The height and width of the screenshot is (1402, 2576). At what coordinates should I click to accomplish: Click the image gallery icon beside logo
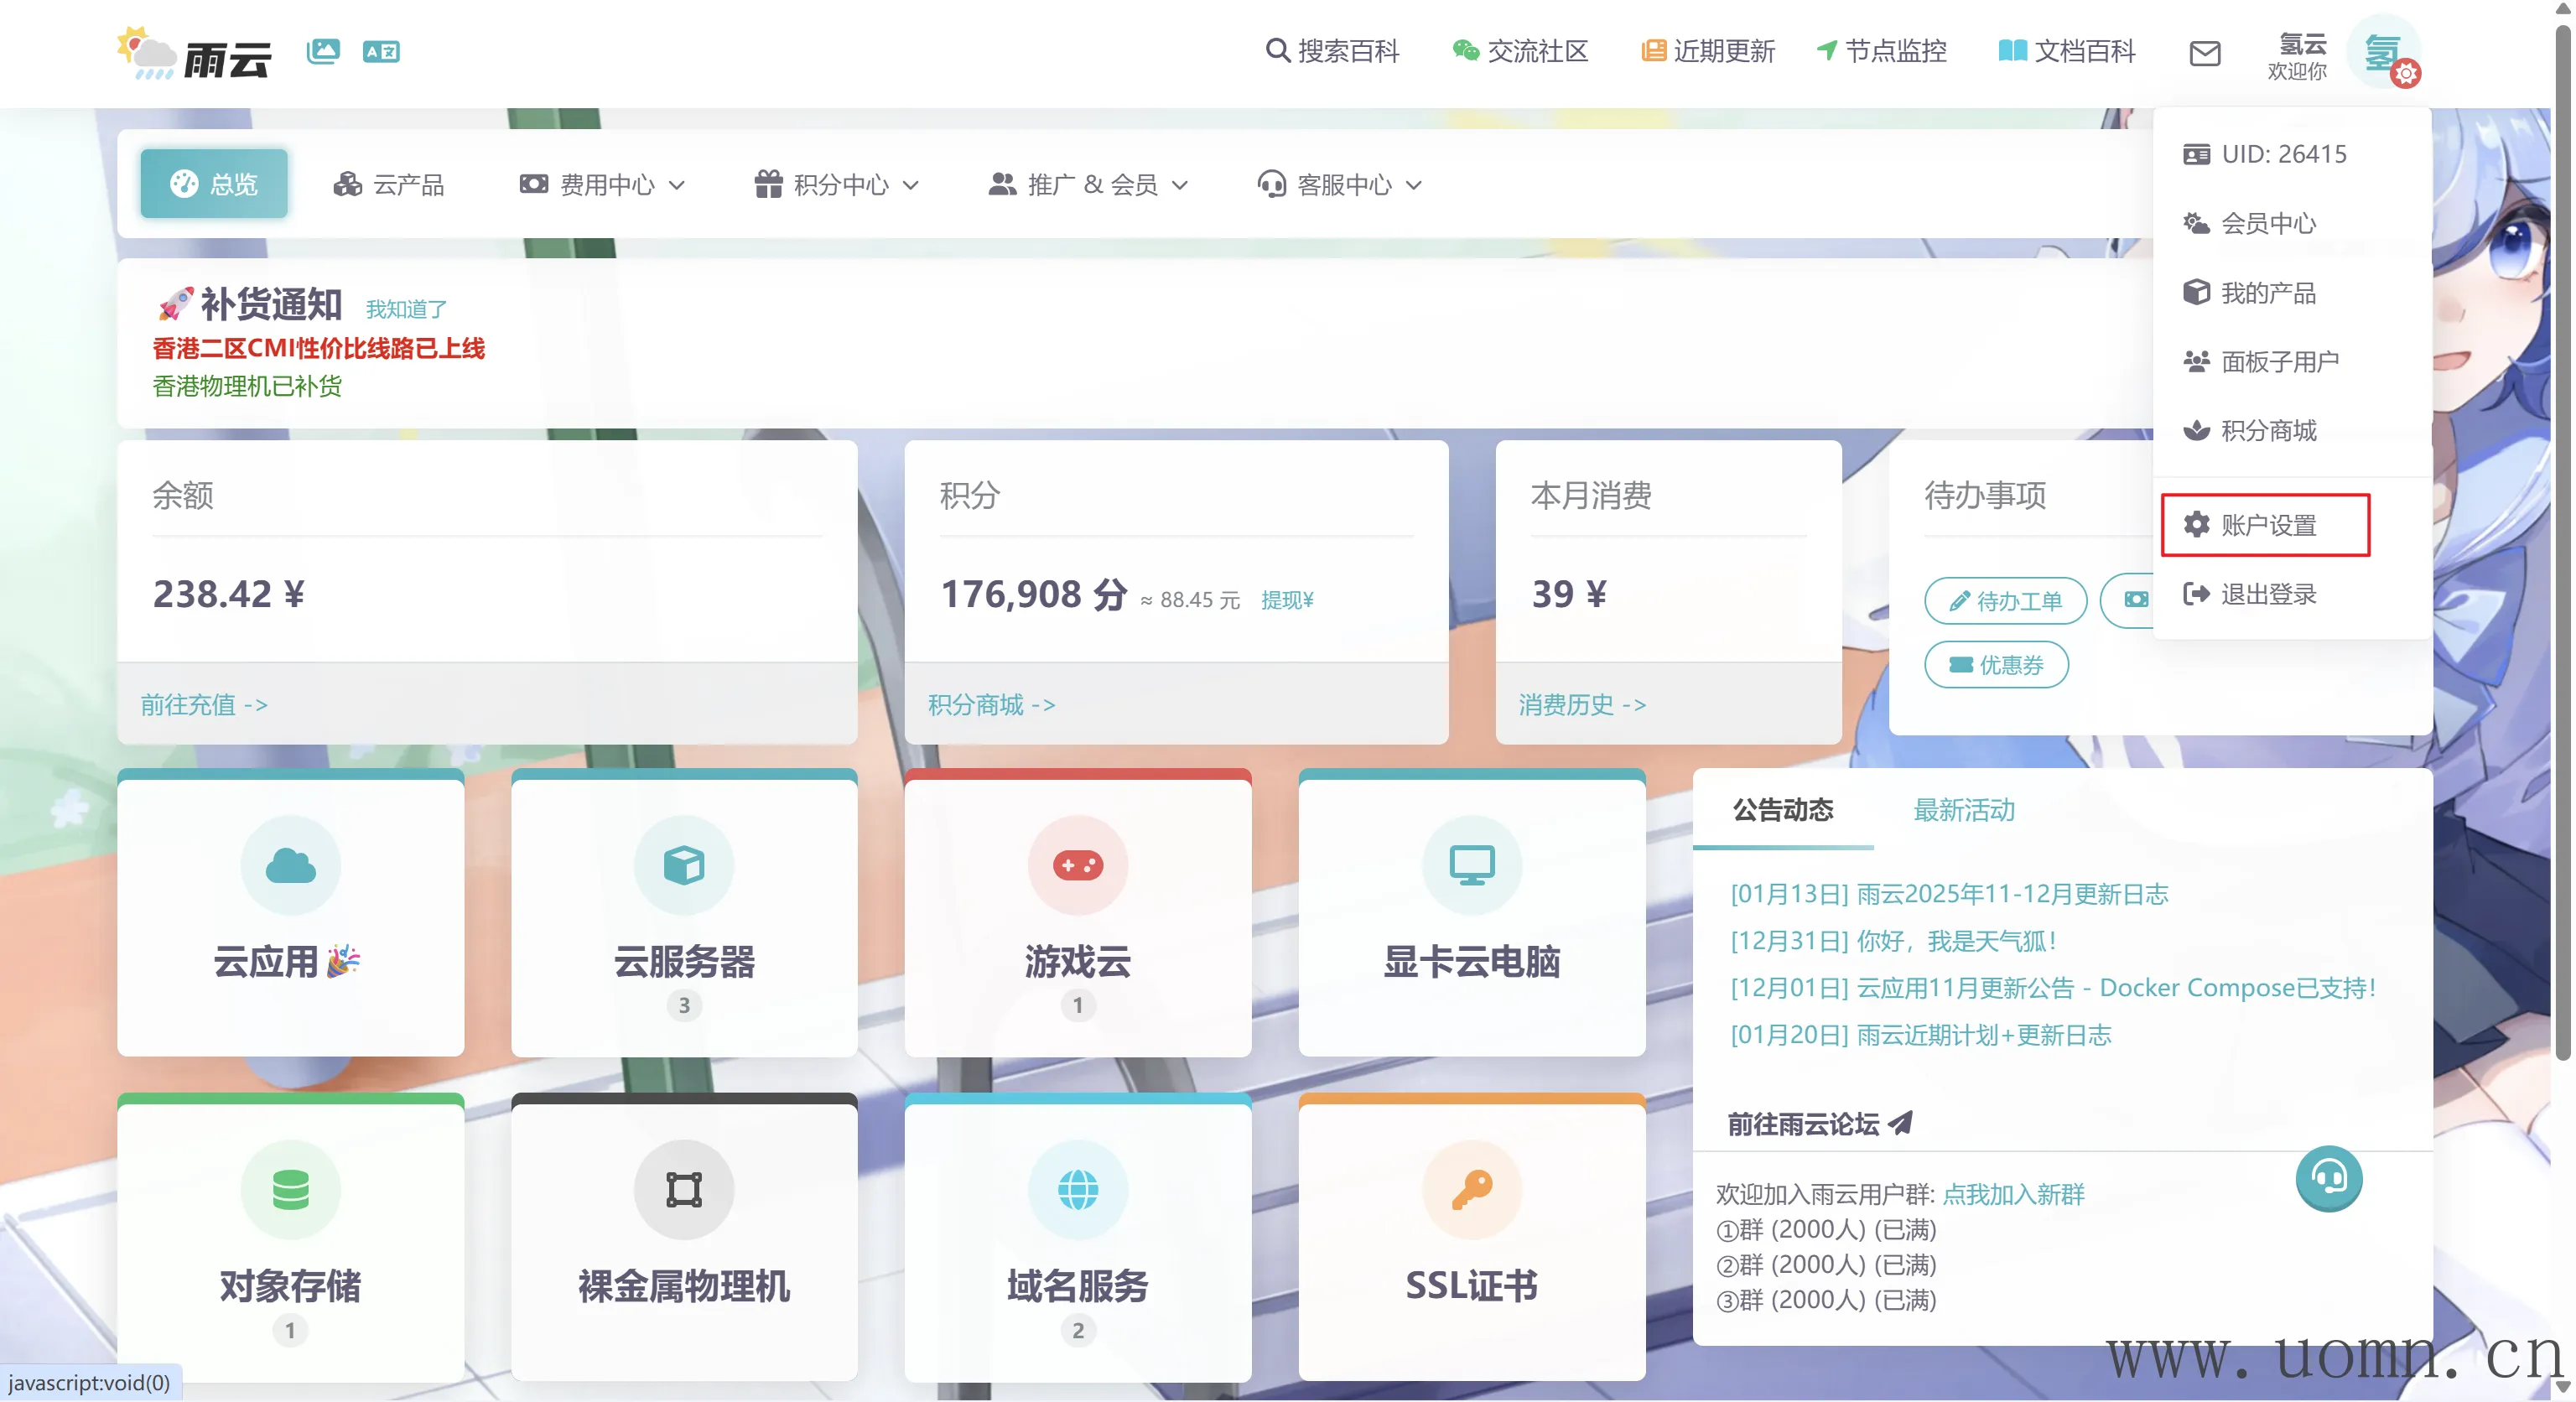pyautogui.click(x=323, y=51)
